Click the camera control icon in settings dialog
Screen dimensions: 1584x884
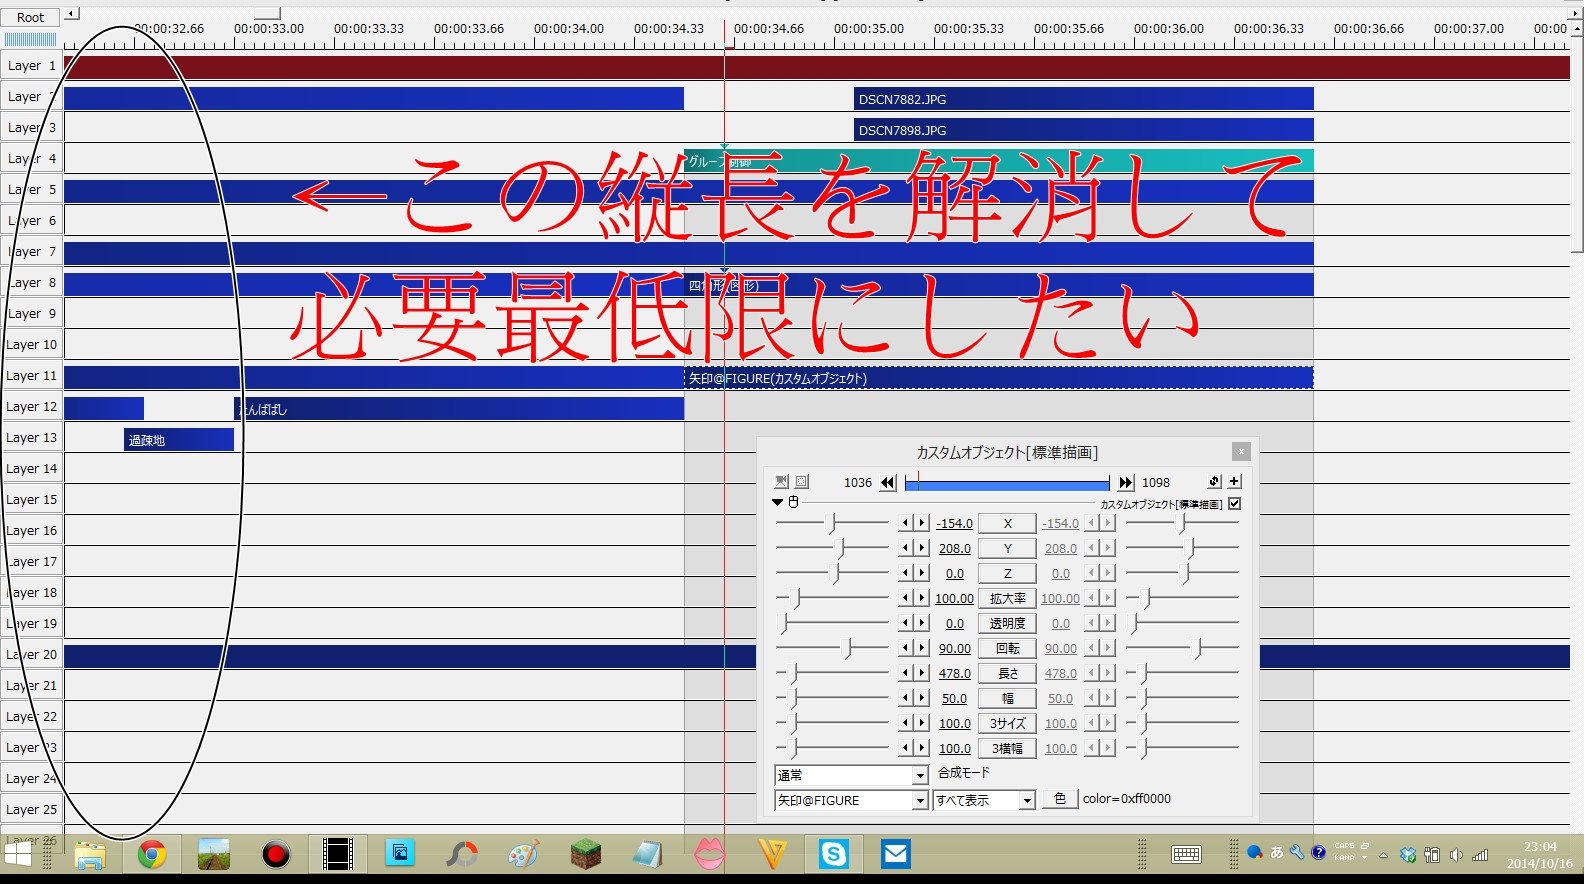coord(781,481)
